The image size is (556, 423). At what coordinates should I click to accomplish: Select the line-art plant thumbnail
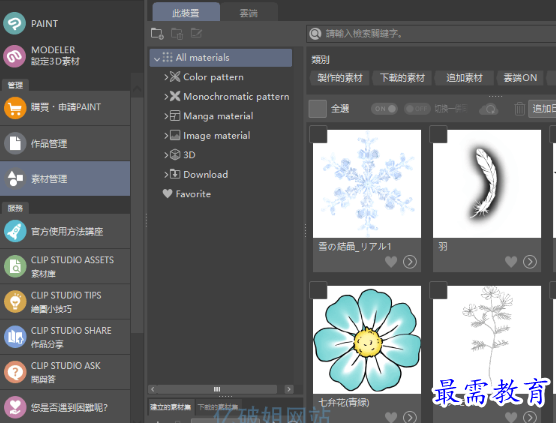(487, 340)
